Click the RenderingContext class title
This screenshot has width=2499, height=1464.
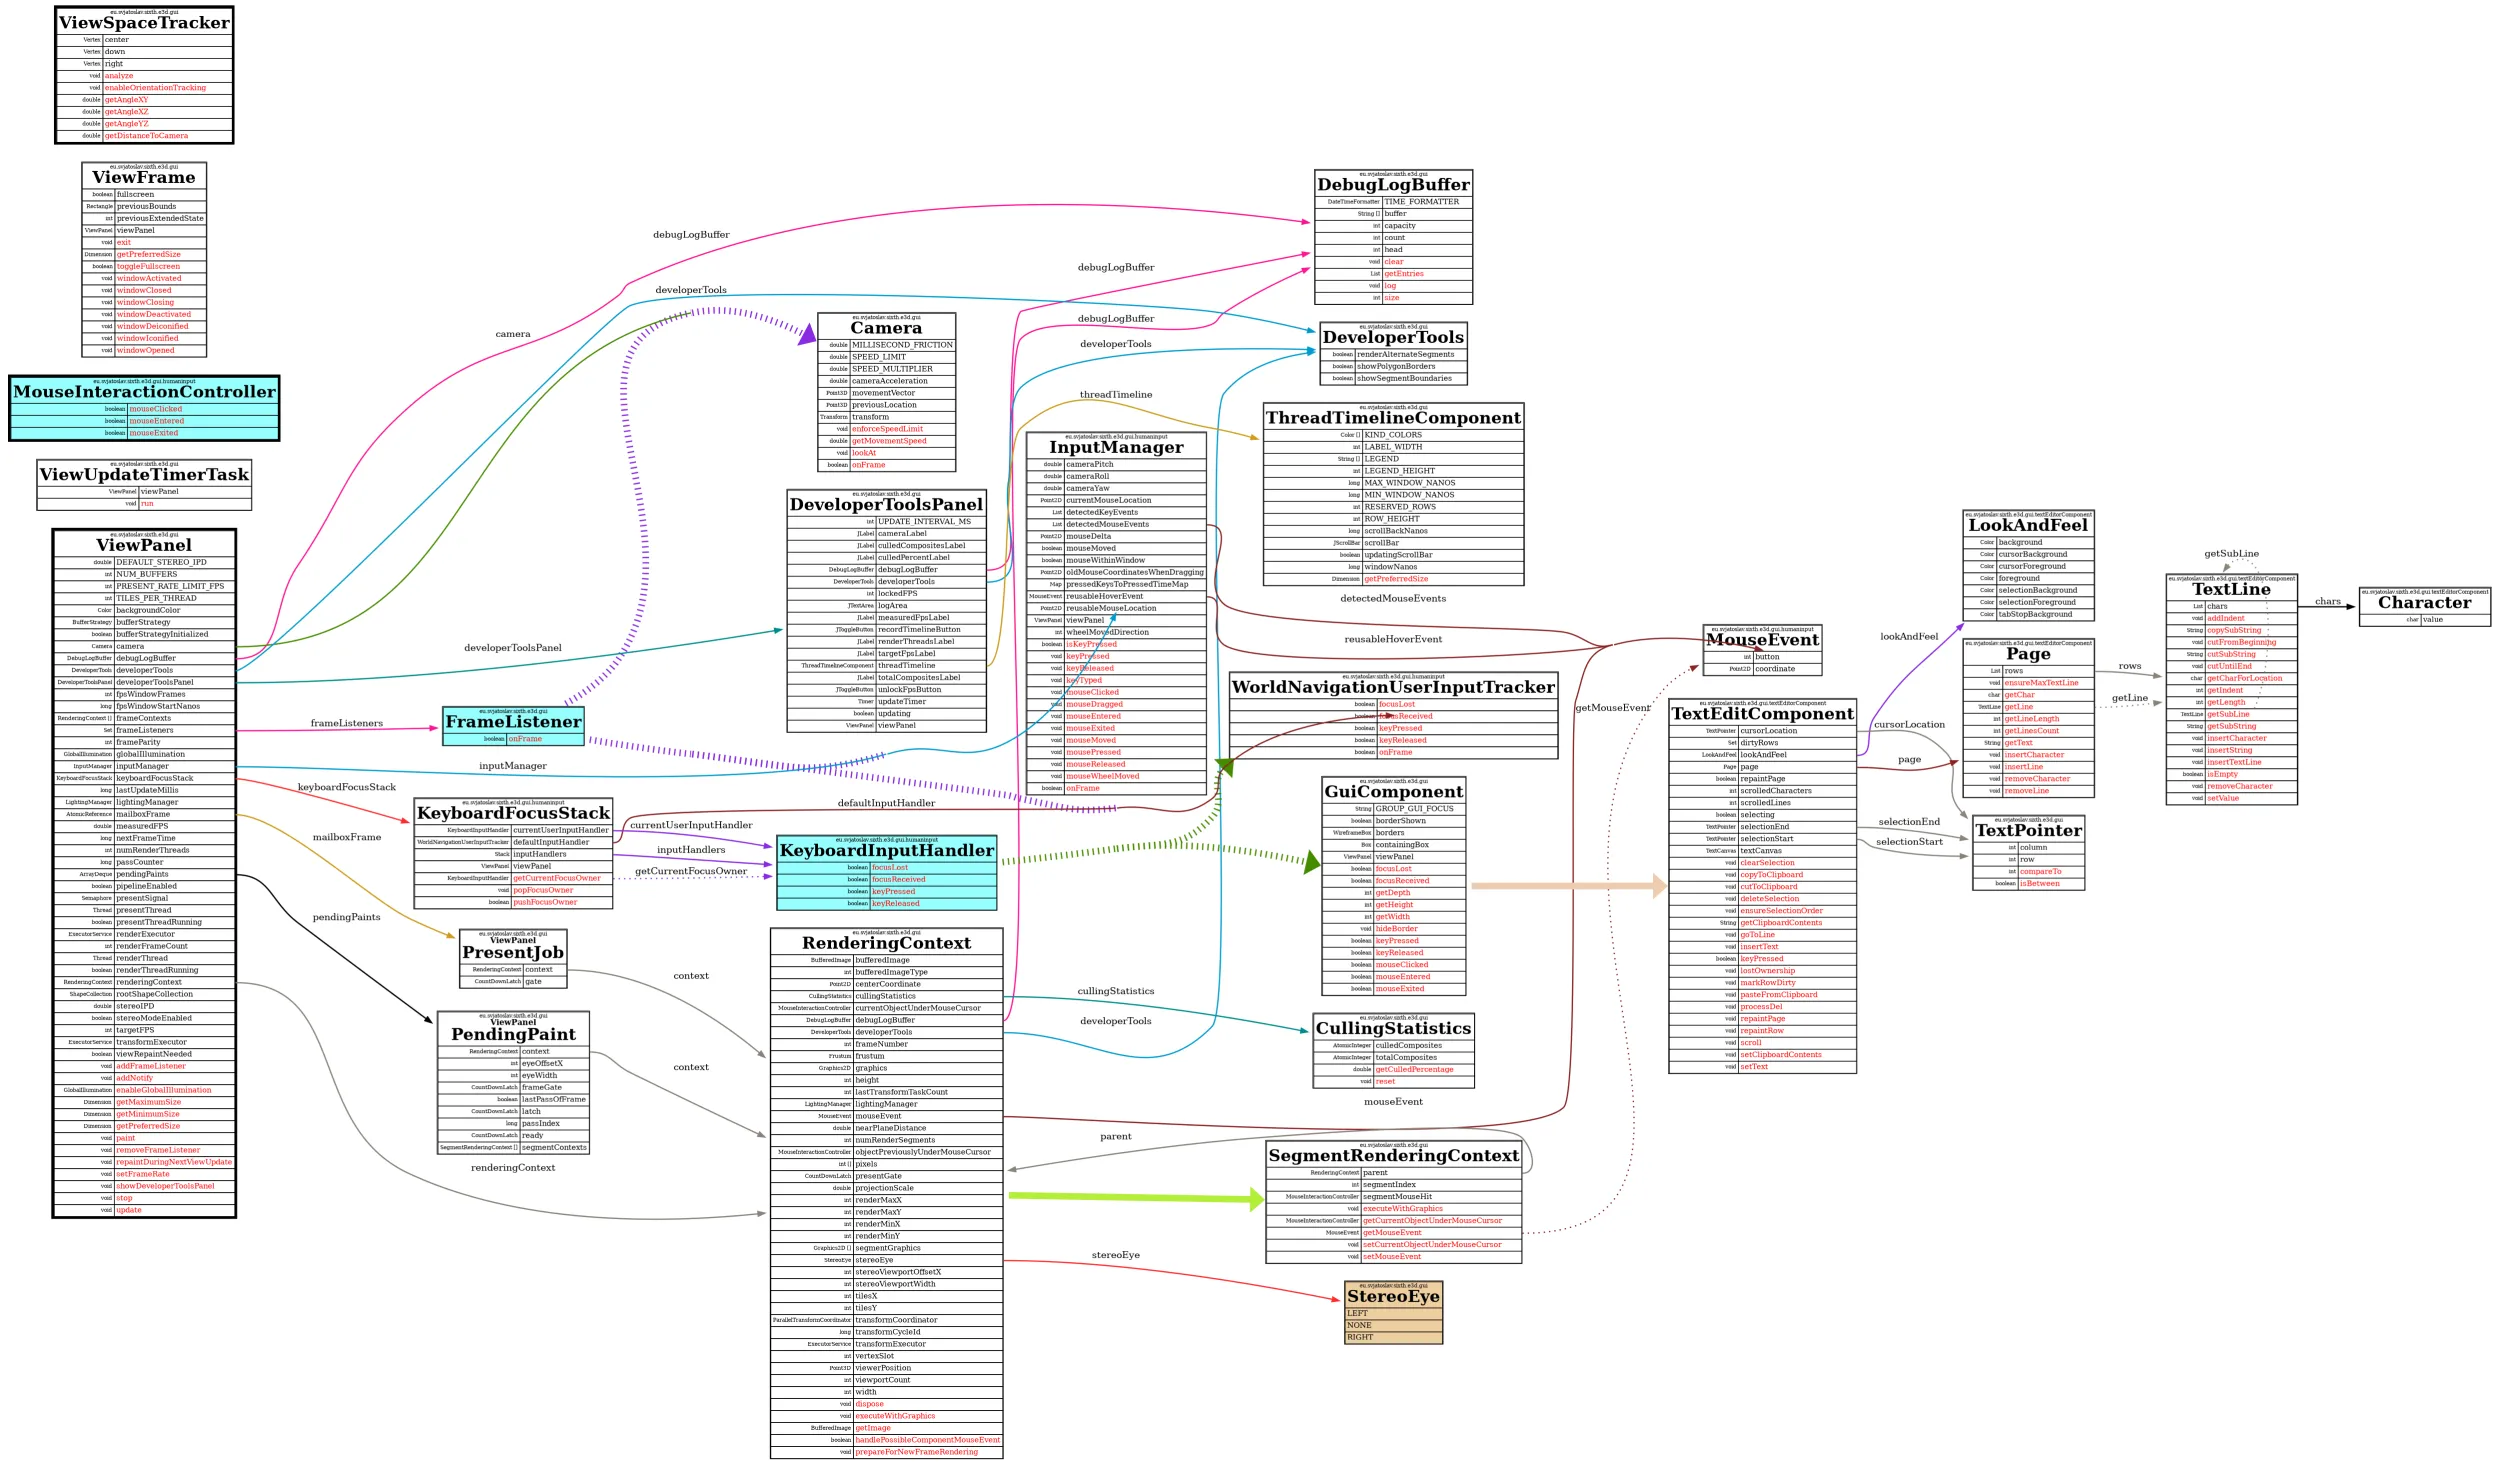886,943
